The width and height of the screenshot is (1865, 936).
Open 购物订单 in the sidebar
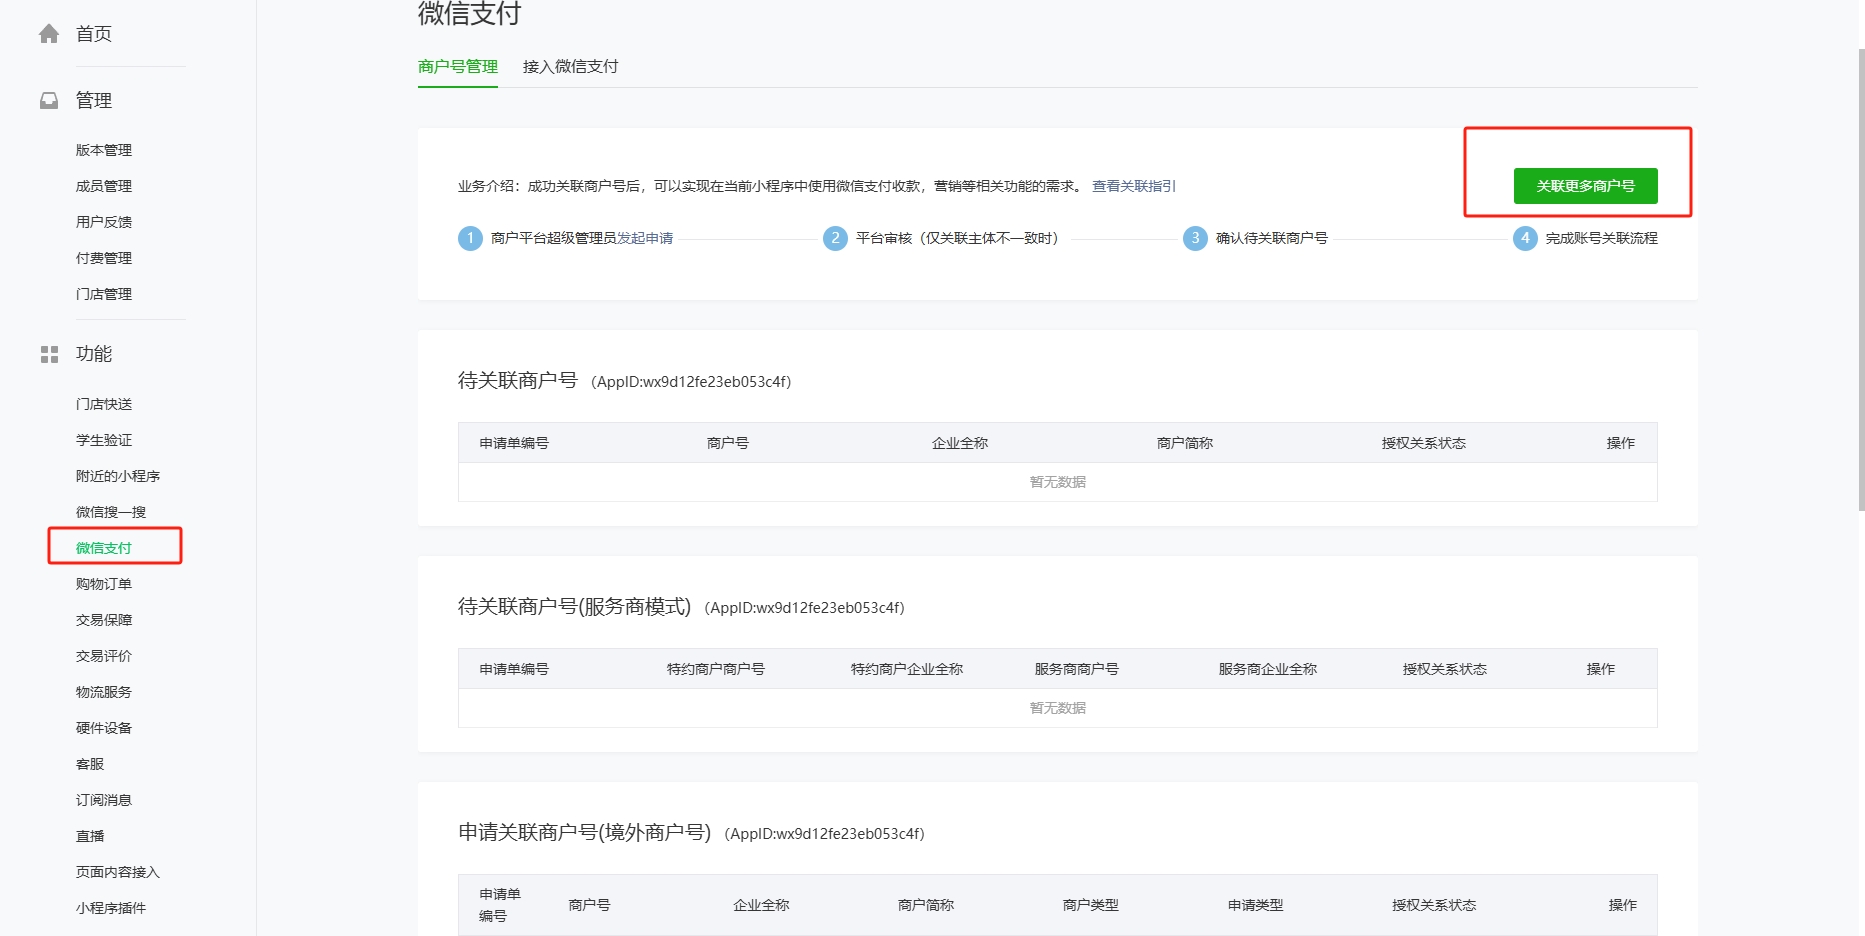click(104, 584)
